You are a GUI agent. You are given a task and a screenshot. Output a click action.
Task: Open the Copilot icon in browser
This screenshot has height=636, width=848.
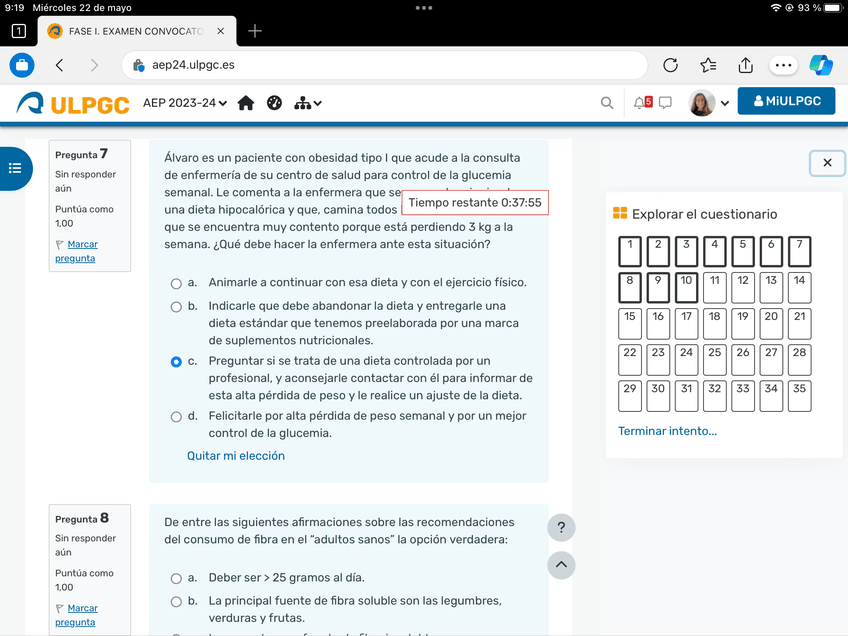pyautogui.click(x=821, y=65)
